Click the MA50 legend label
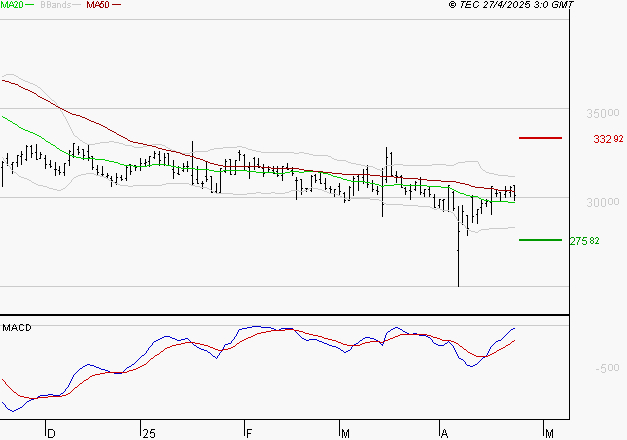Image resolution: width=627 pixels, height=440 pixels. [98, 5]
